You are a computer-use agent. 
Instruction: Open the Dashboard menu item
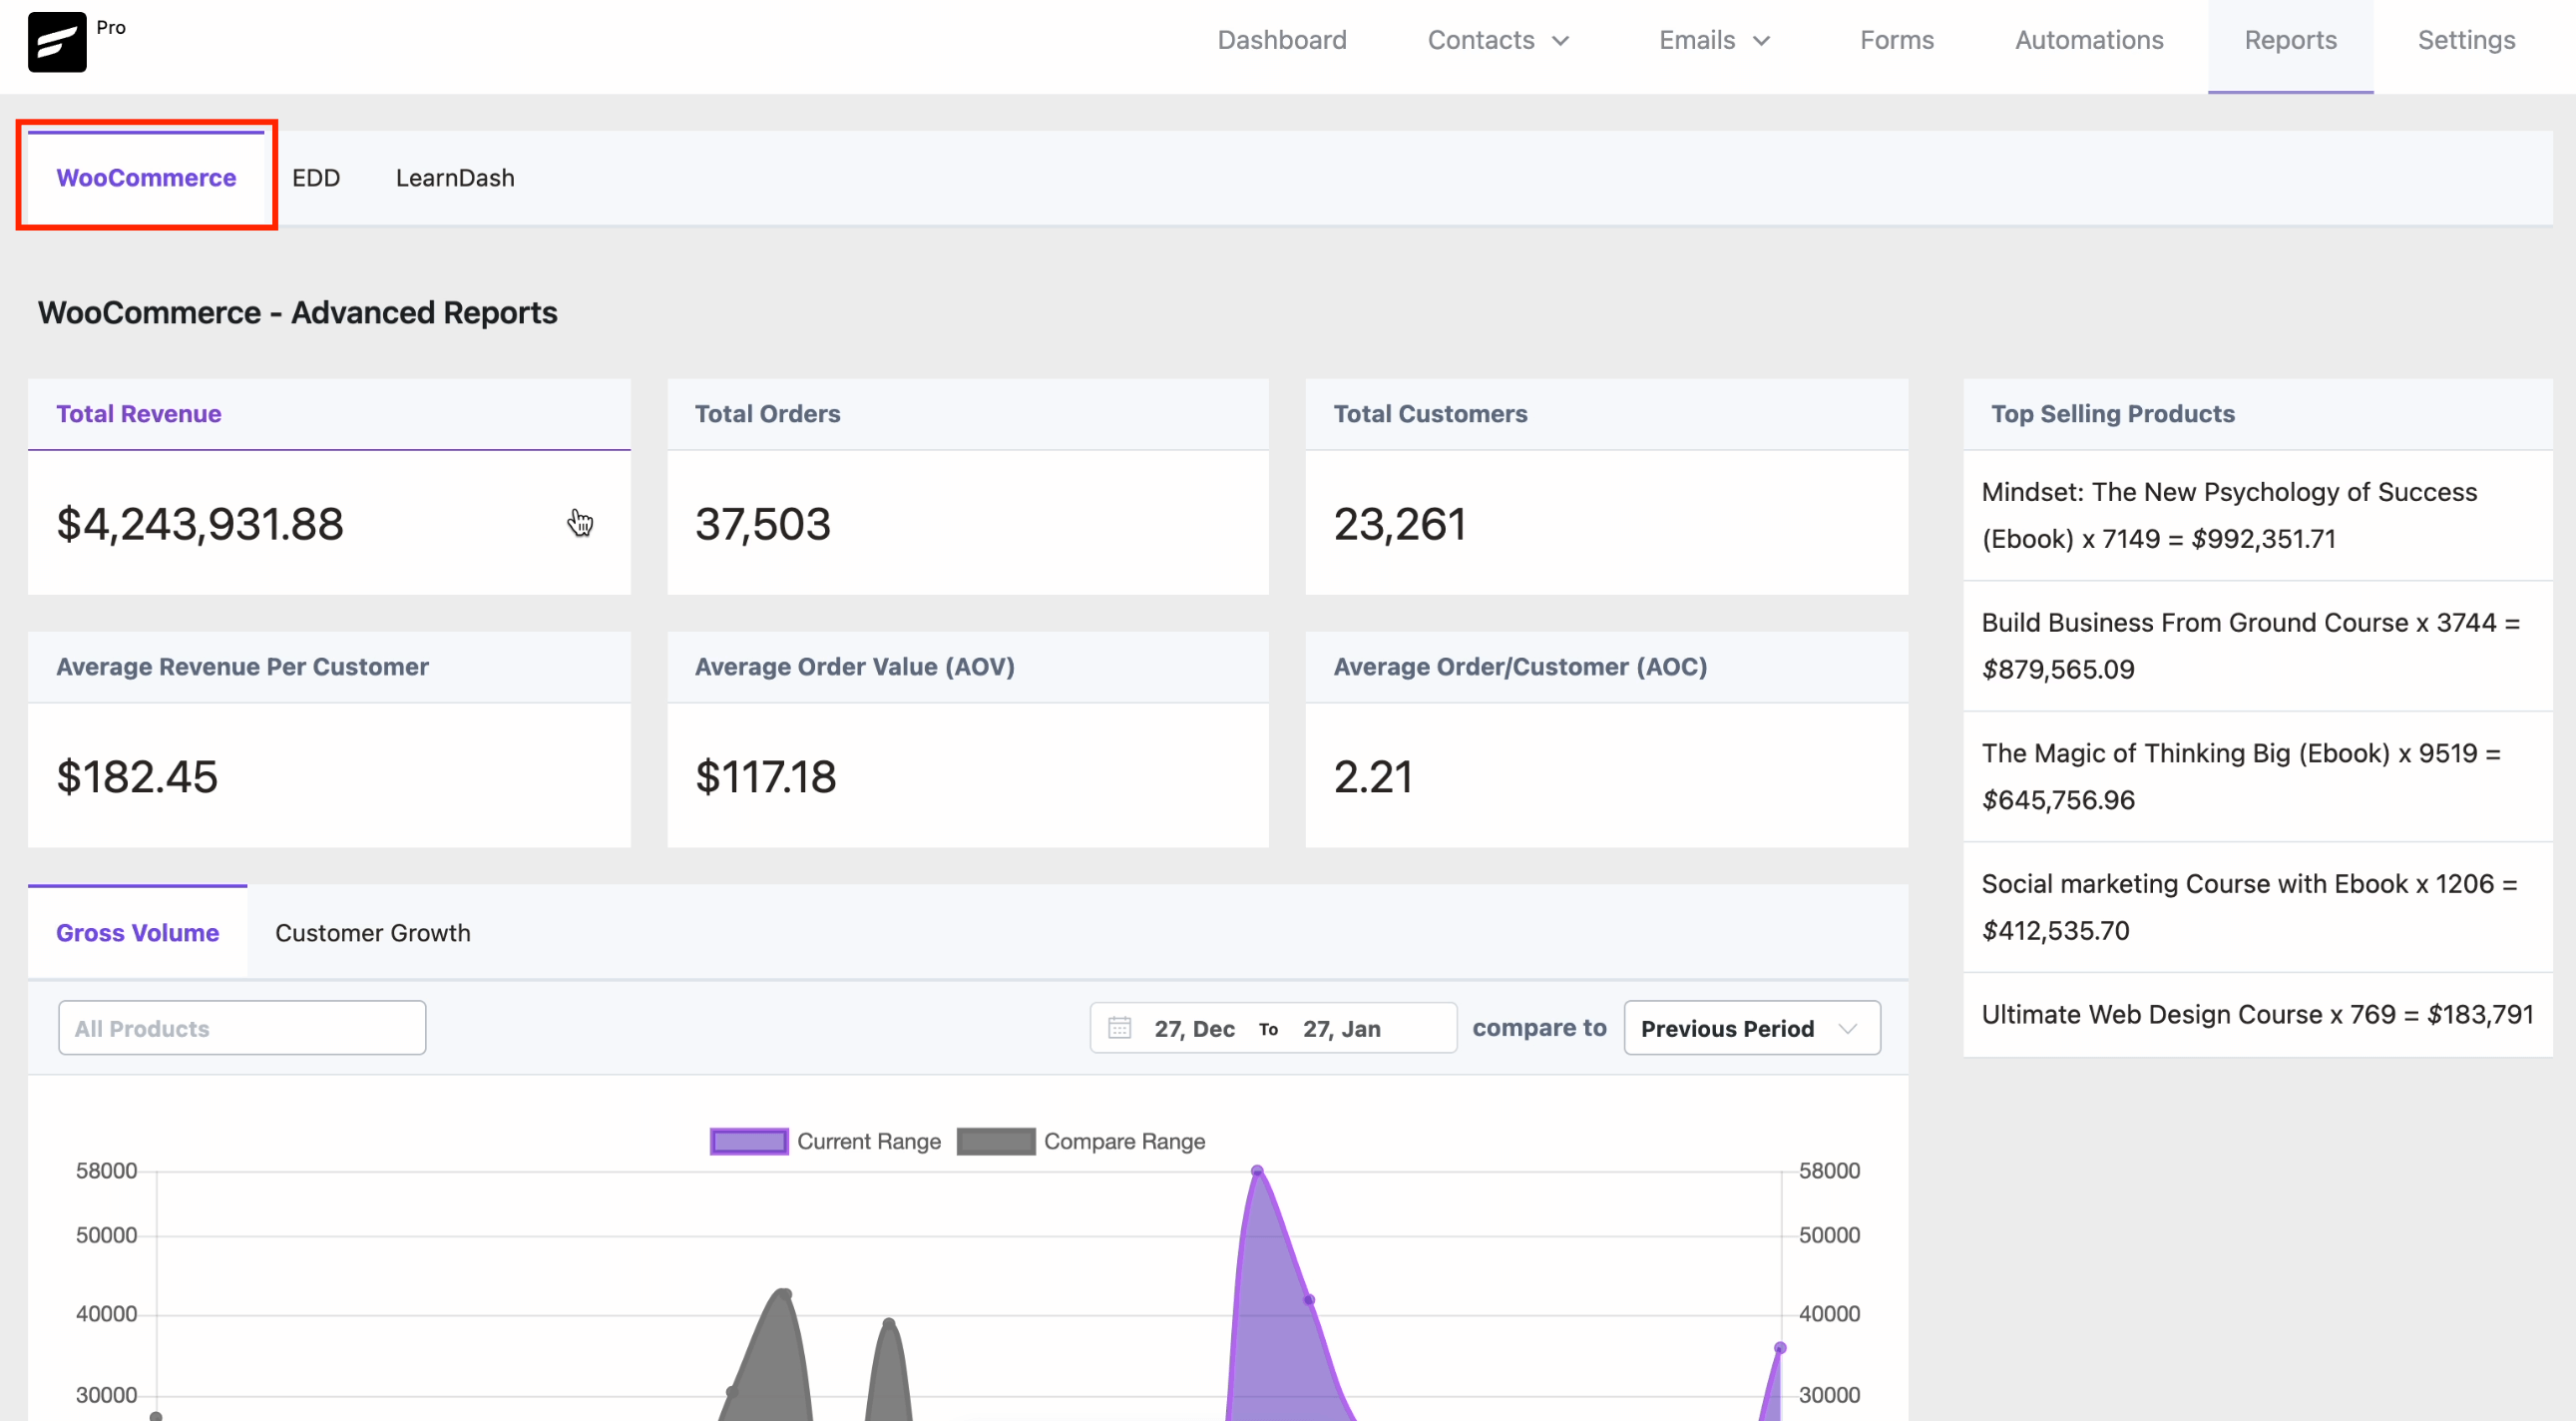(x=1282, y=40)
